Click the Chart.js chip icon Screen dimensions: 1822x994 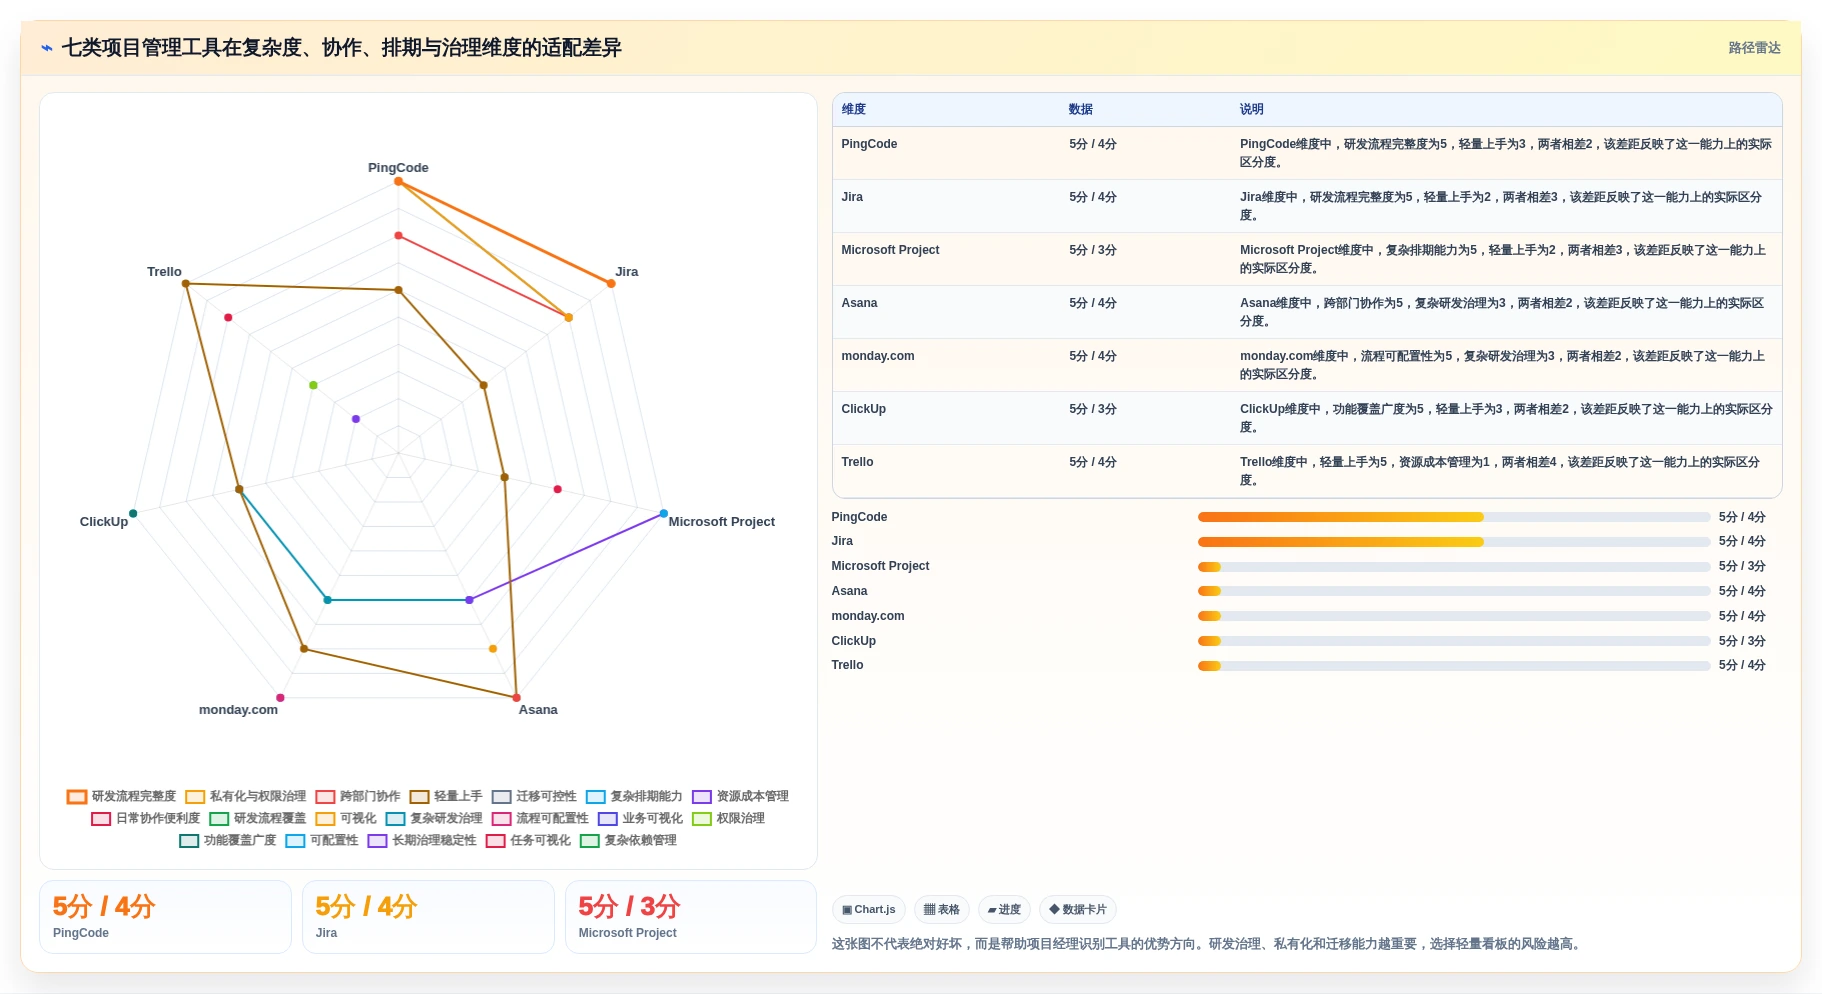[x=847, y=910]
